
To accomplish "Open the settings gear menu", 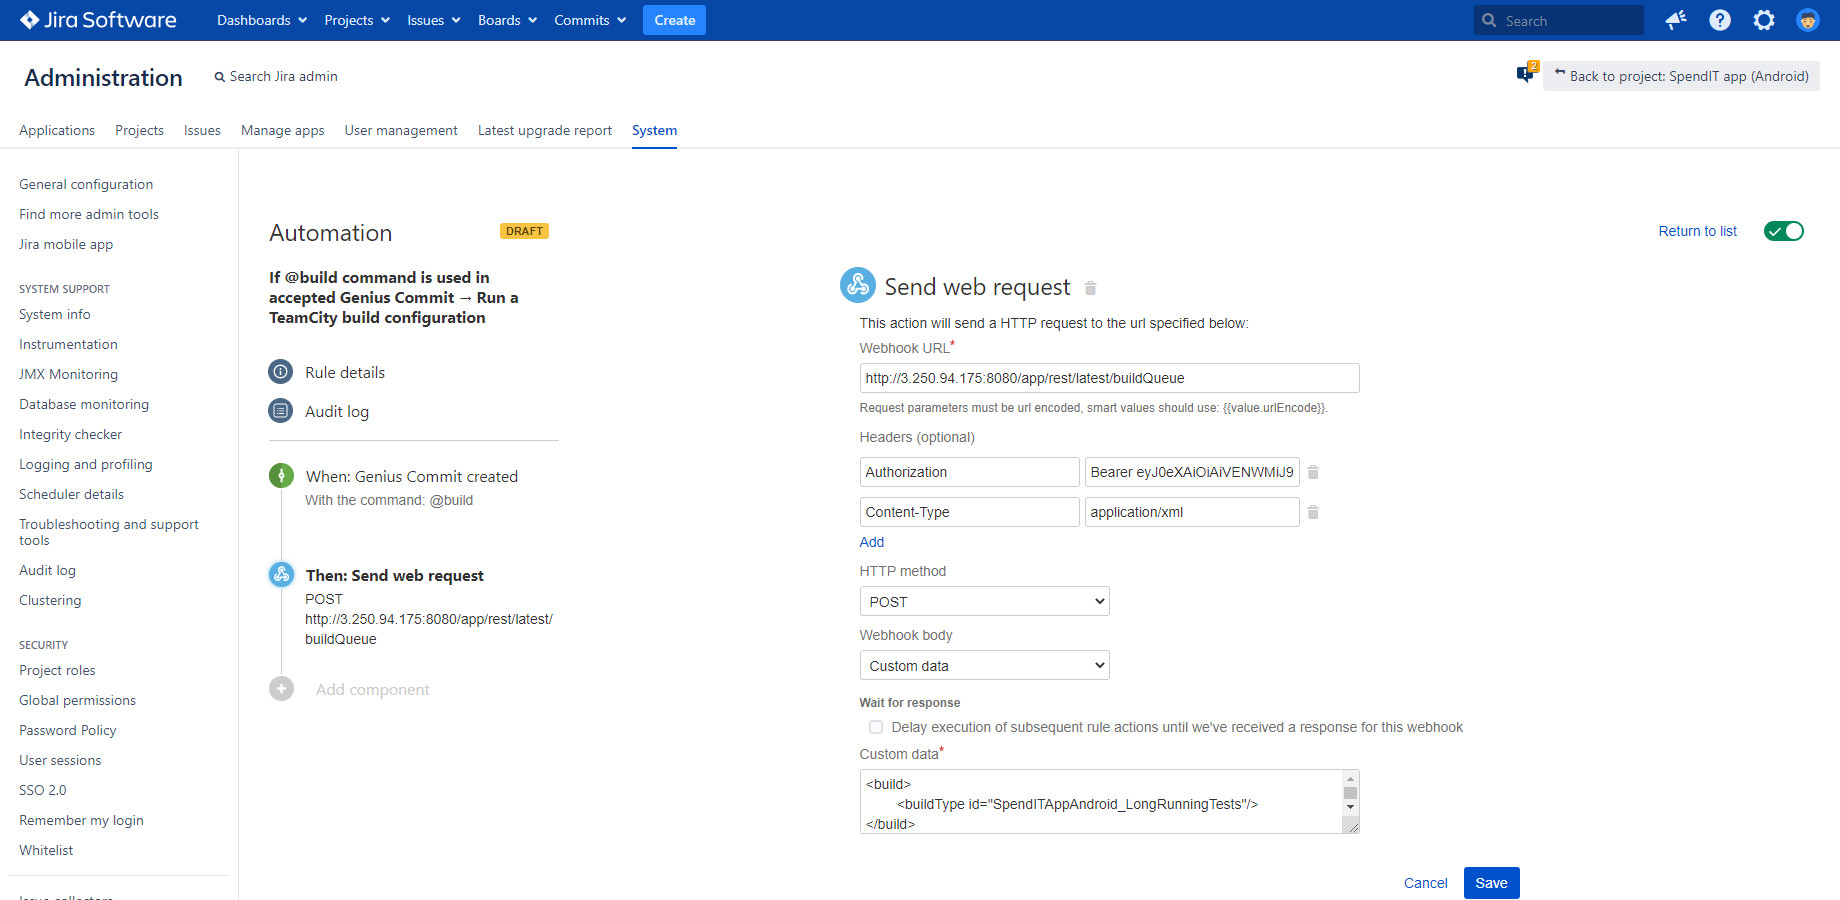I will coord(1764,20).
